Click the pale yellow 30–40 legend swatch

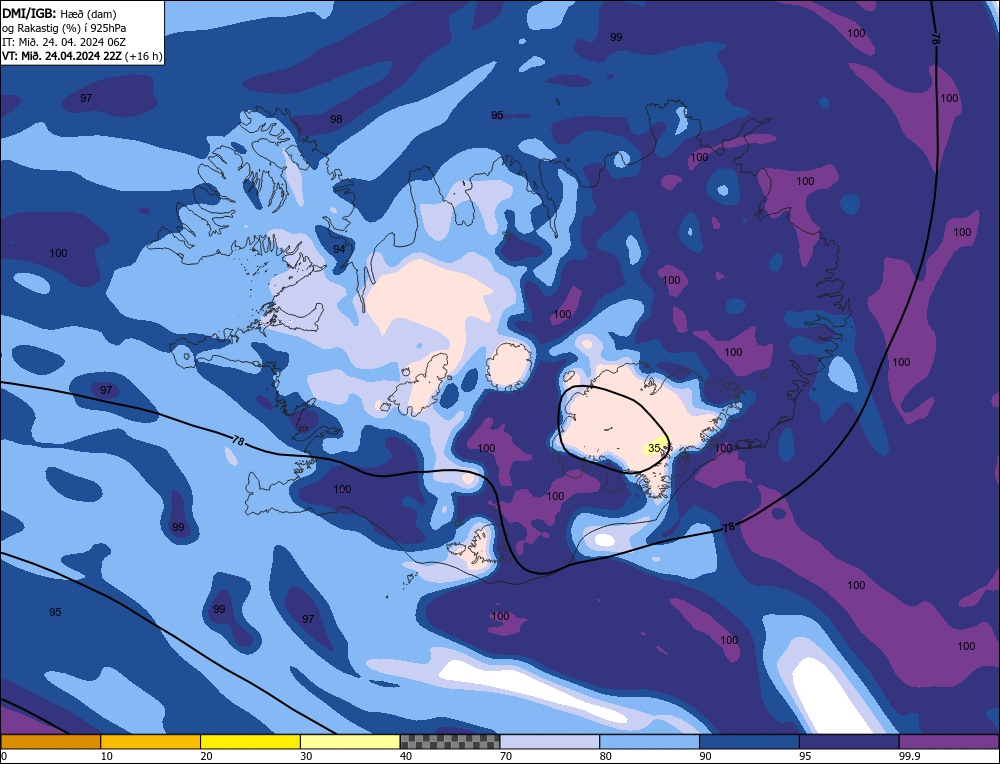[x=350, y=741]
